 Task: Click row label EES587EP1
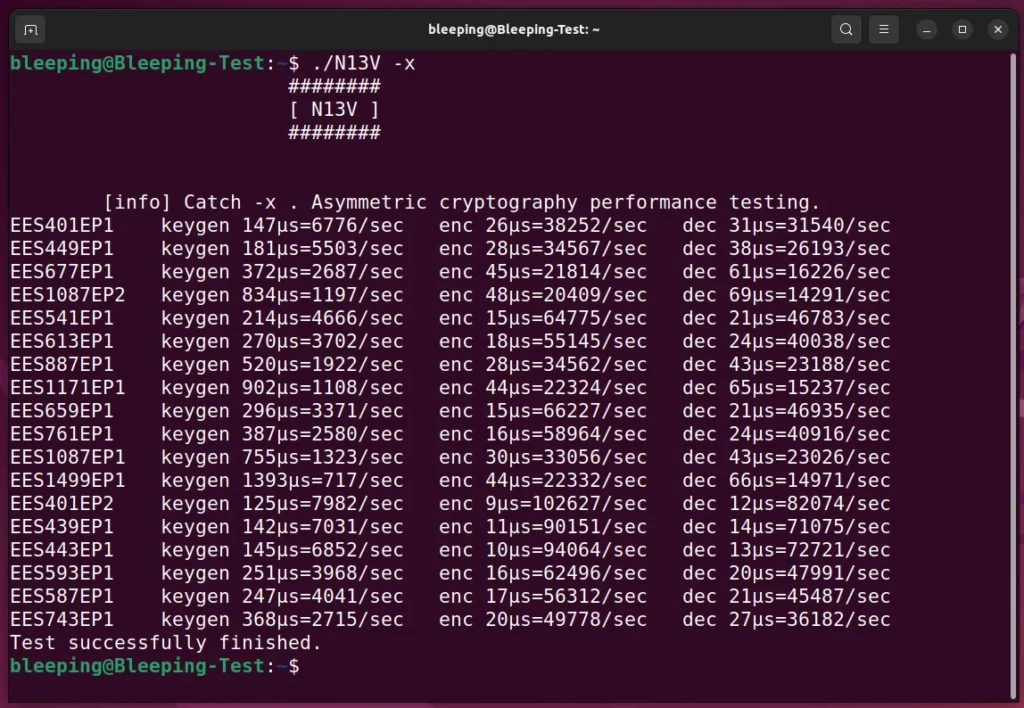tap(61, 596)
